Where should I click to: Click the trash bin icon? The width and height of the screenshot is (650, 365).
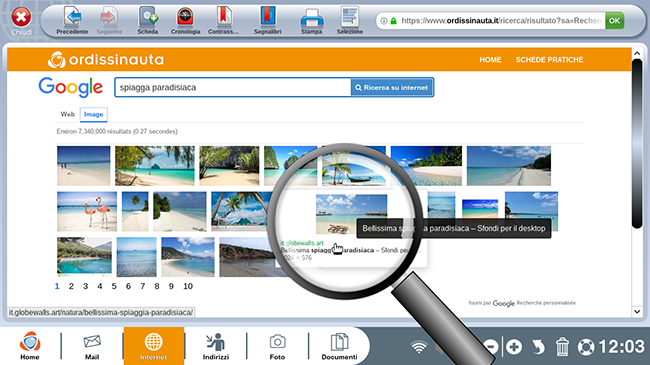pos(562,347)
